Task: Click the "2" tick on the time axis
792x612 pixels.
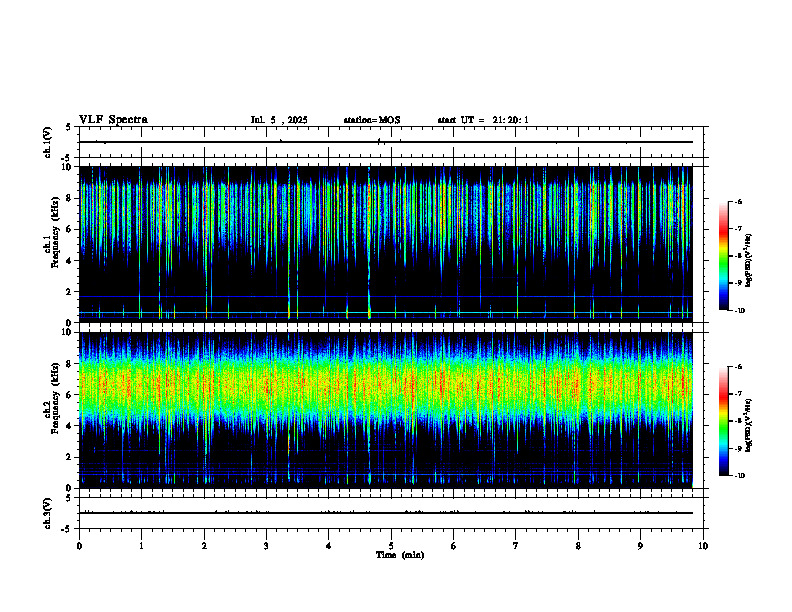Action: (x=204, y=546)
